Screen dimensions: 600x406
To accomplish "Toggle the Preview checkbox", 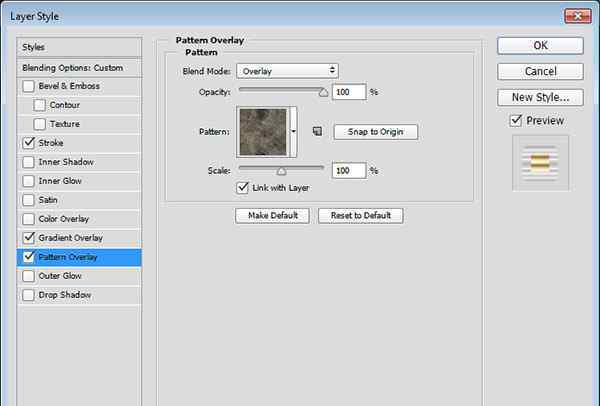I will coord(516,121).
